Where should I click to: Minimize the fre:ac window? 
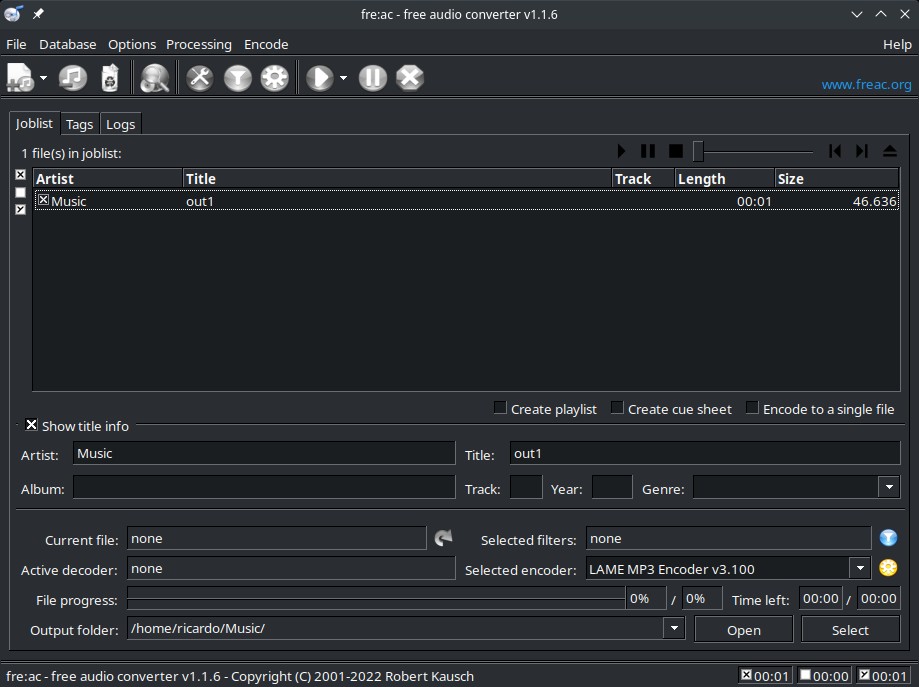coord(857,14)
